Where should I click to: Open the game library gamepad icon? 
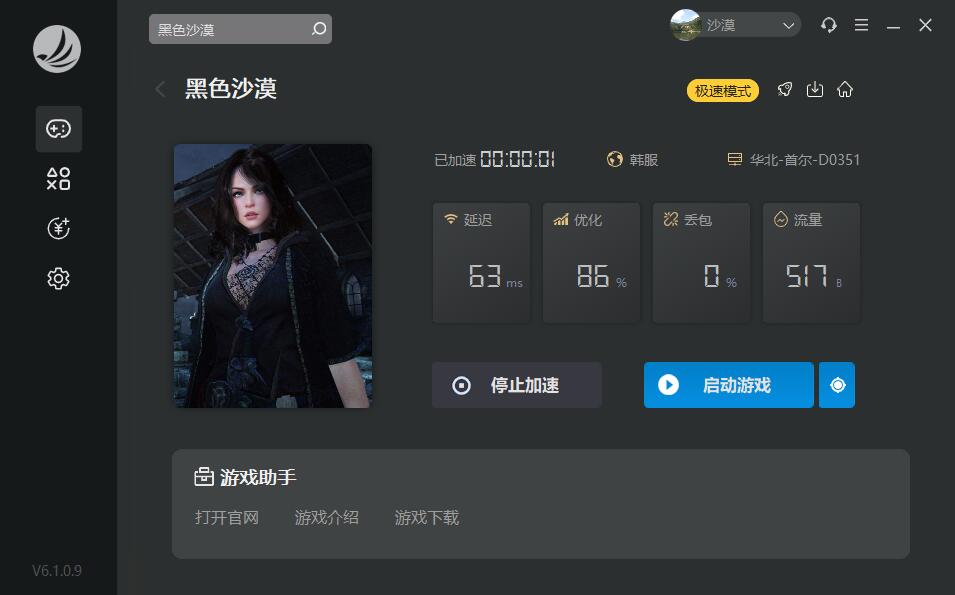pos(58,129)
